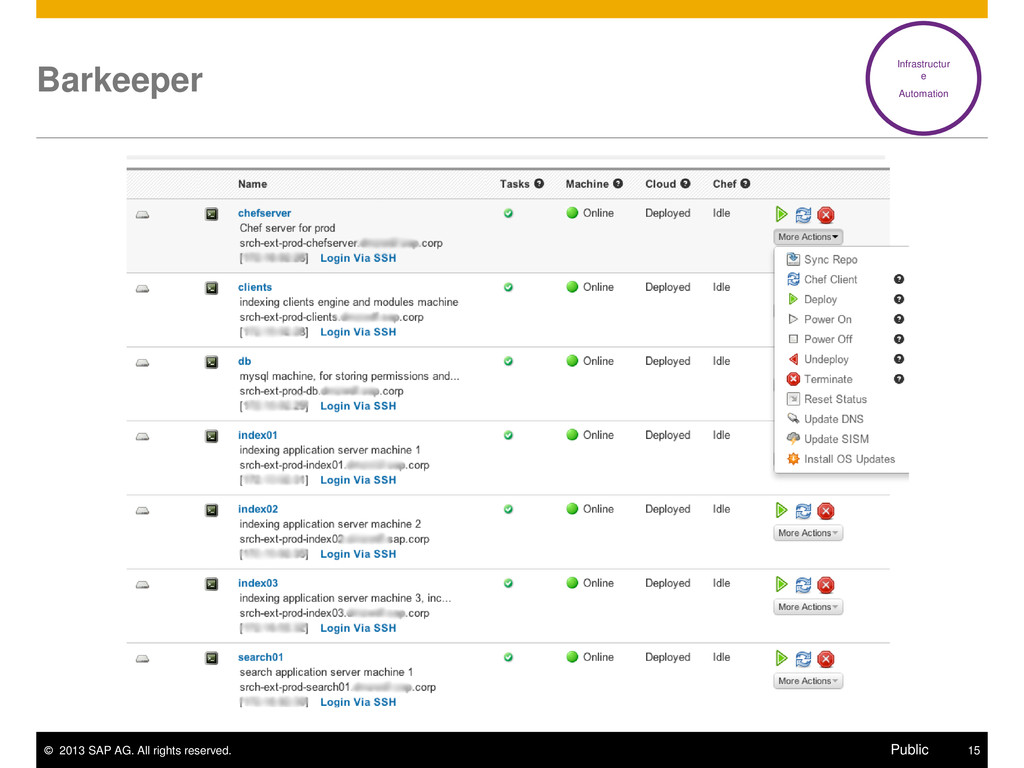The width and height of the screenshot is (1024, 768).
Task: Collapse the More Actions dropdown for chefserver
Action: tap(808, 236)
